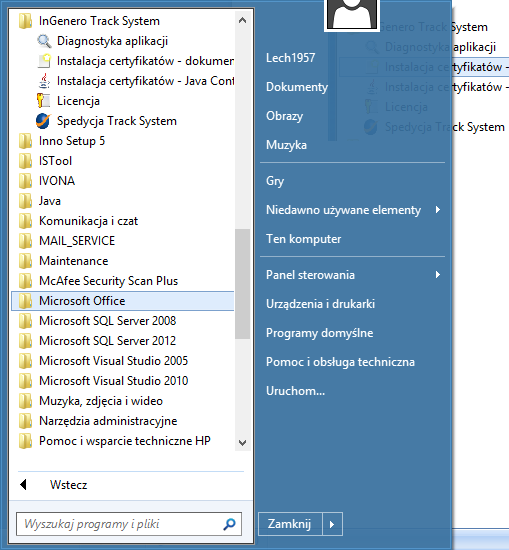
Task: Expand the ISTool folder
Action: 123,161
